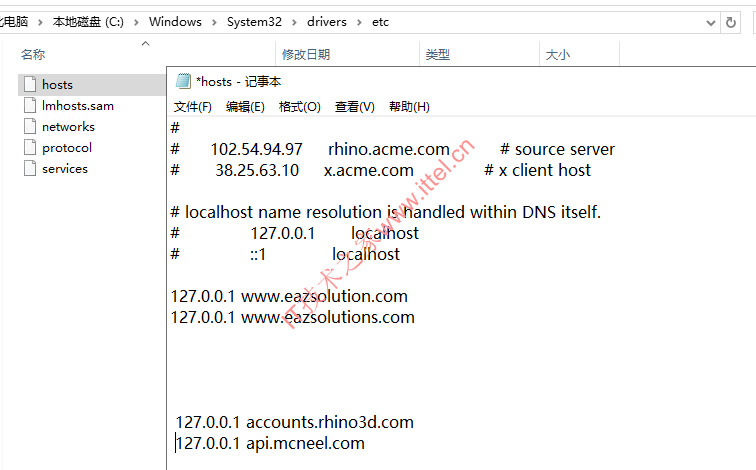756x470 pixels.
Task: Go to System32 in breadcrumb path
Action: coord(254,22)
